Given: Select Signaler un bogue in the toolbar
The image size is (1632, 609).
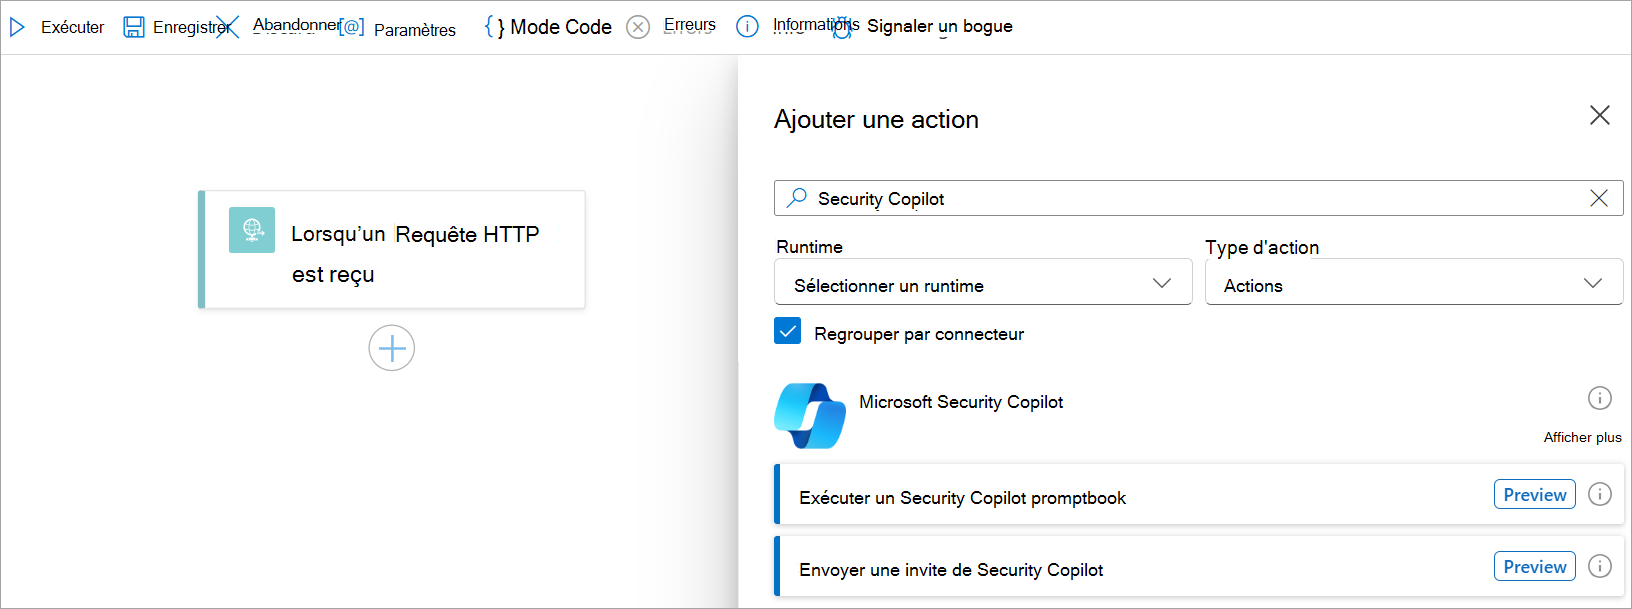Looking at the screenshot, I should pyautogui.click(x=938, y=27).
